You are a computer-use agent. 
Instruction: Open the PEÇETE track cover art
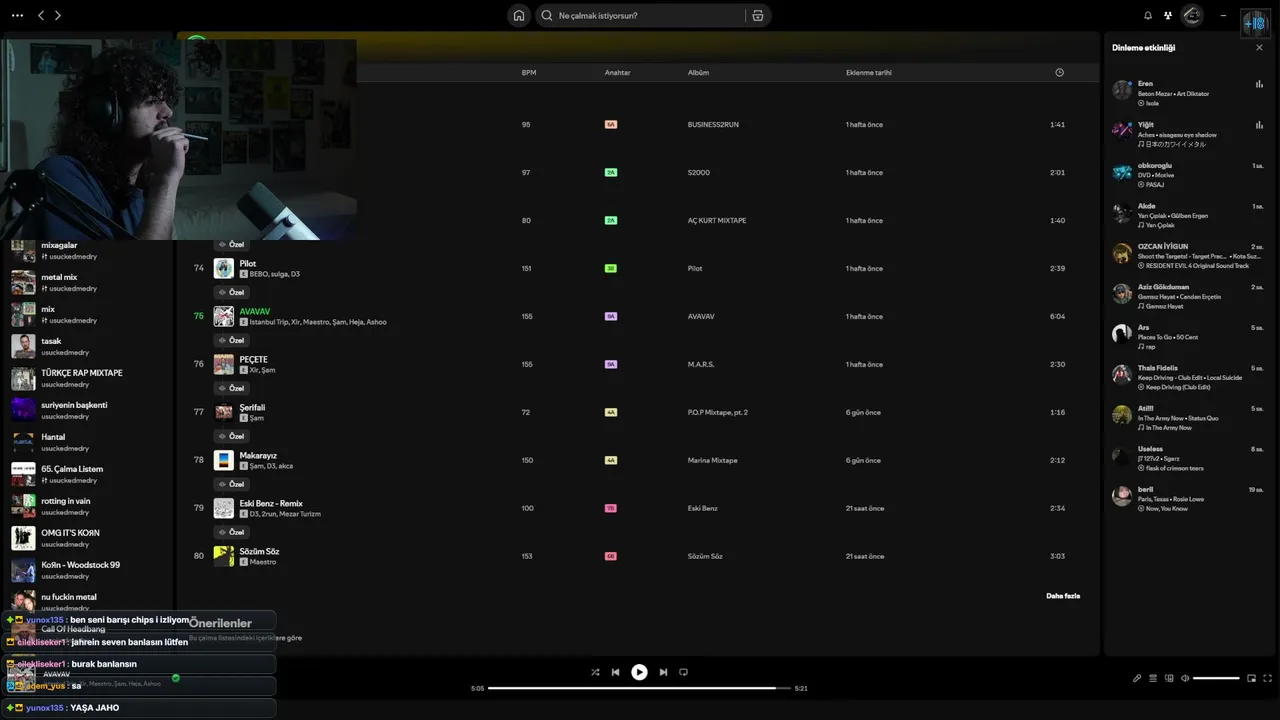223,364
